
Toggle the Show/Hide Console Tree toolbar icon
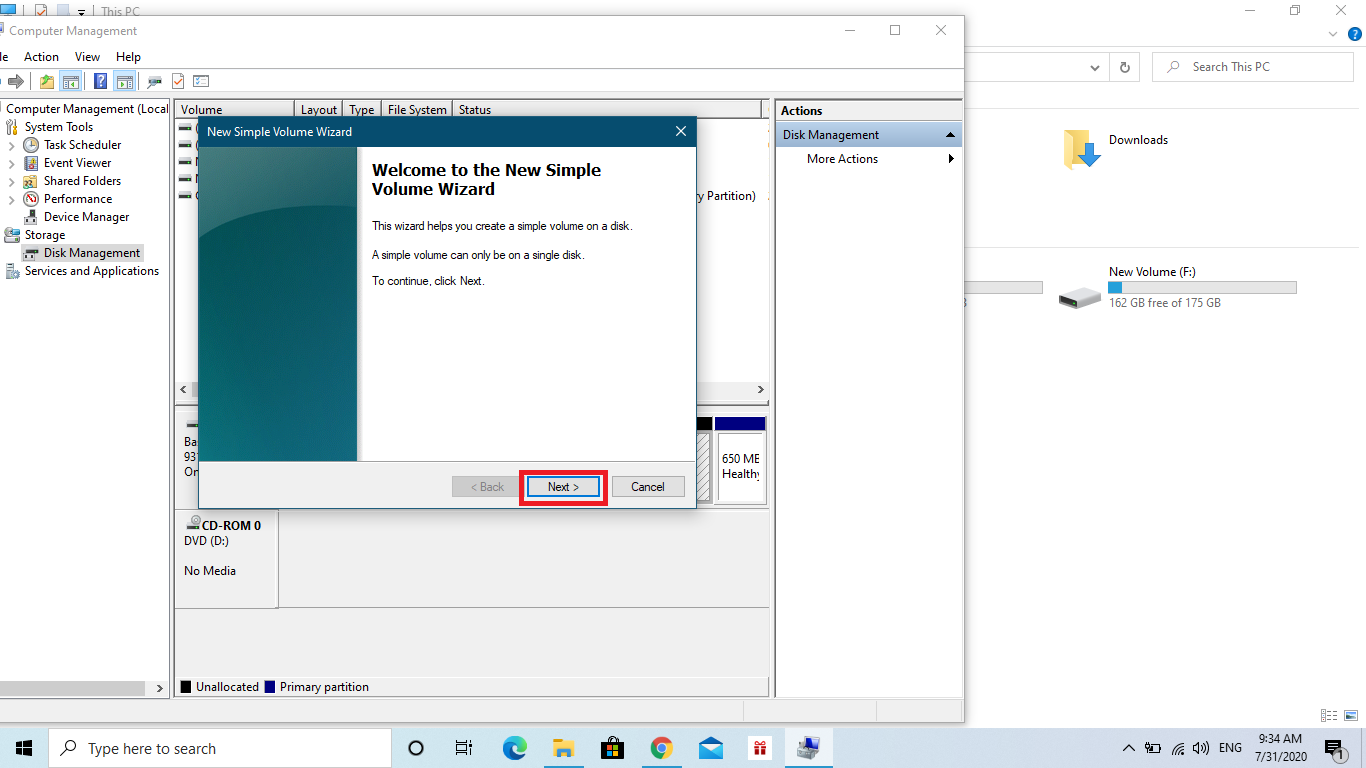pos(70,81)
